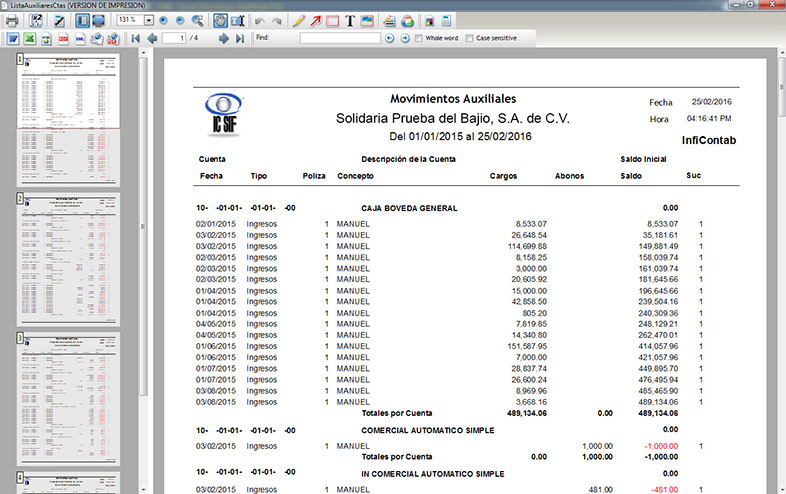Enable Whole word search option
This screenshot has height=494, width=786.
pos(421,38)
